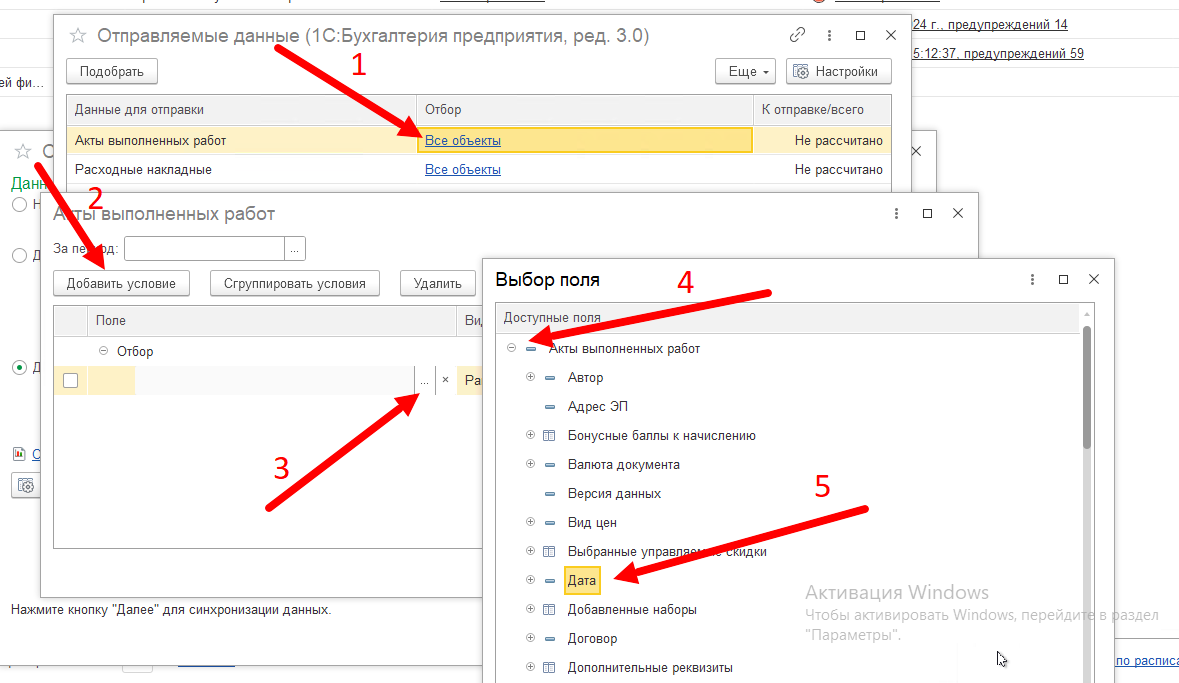Click the already checked radio button in the background window
Image resolution: width=1179 pixels, height=683 pixels.
(x=20, y=368)
